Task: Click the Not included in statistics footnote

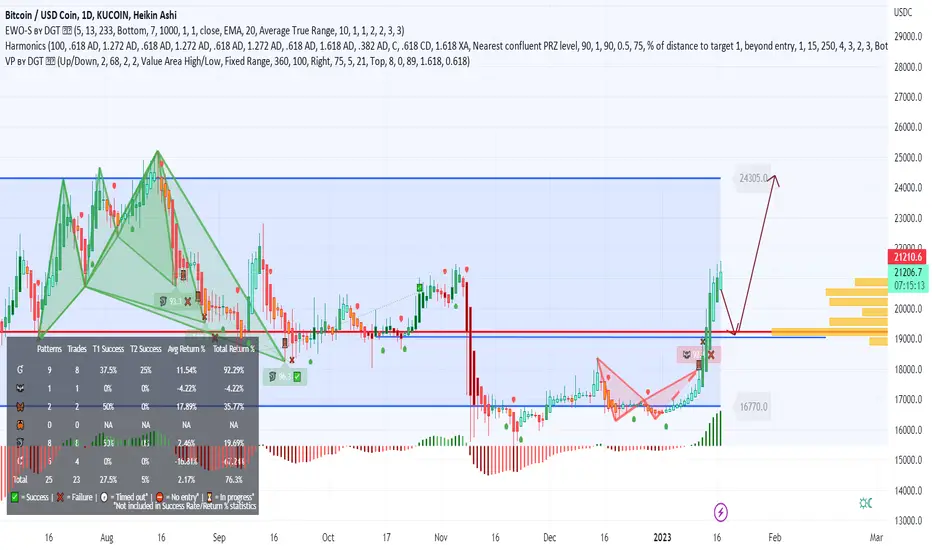Action: [185, 506]
